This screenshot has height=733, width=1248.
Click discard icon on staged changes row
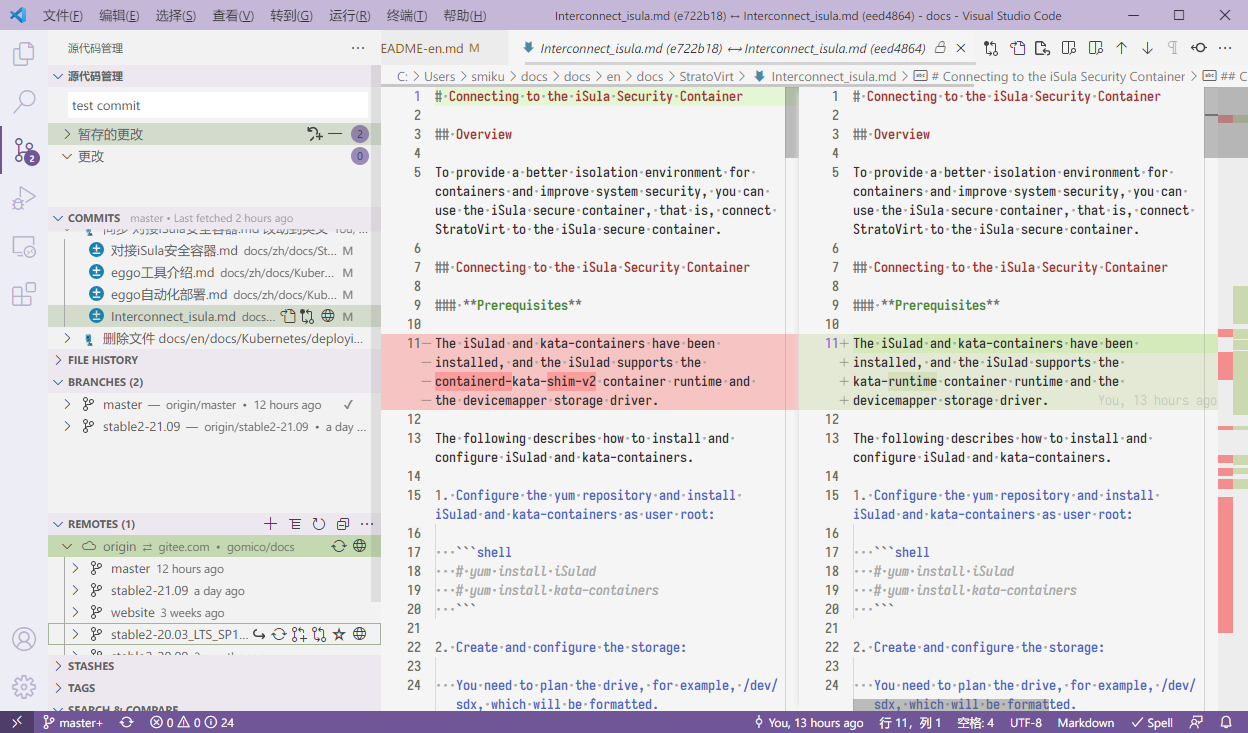coord(315,134)
